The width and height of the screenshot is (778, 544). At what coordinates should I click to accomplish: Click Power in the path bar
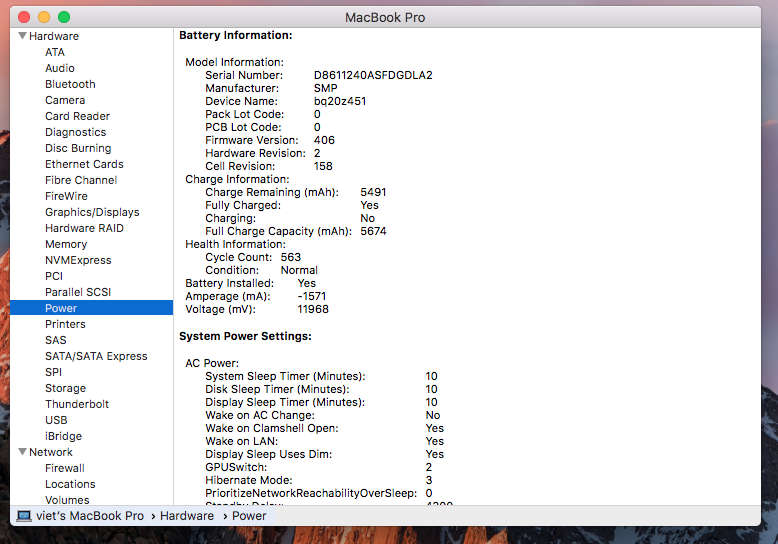tap(249, 516)
